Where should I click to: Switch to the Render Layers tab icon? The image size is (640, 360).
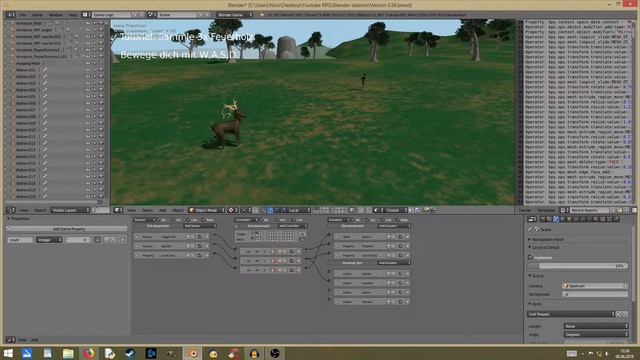pos(549,219)
